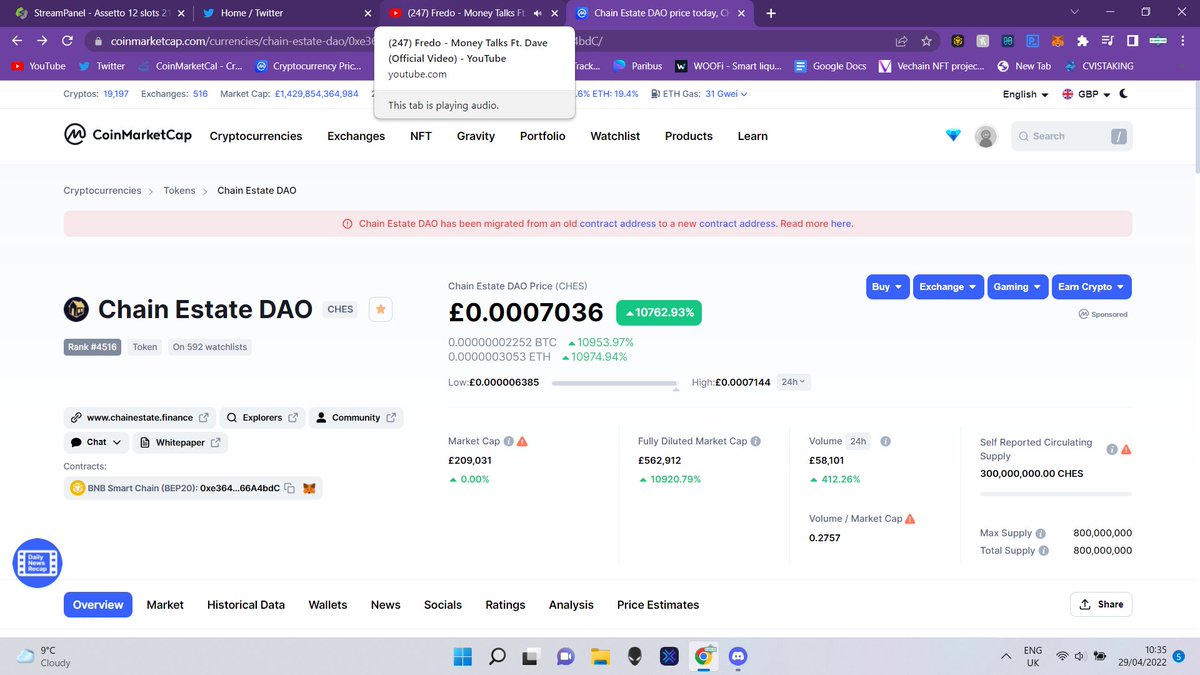Open the user profile avatar

[x=986, y=136]
